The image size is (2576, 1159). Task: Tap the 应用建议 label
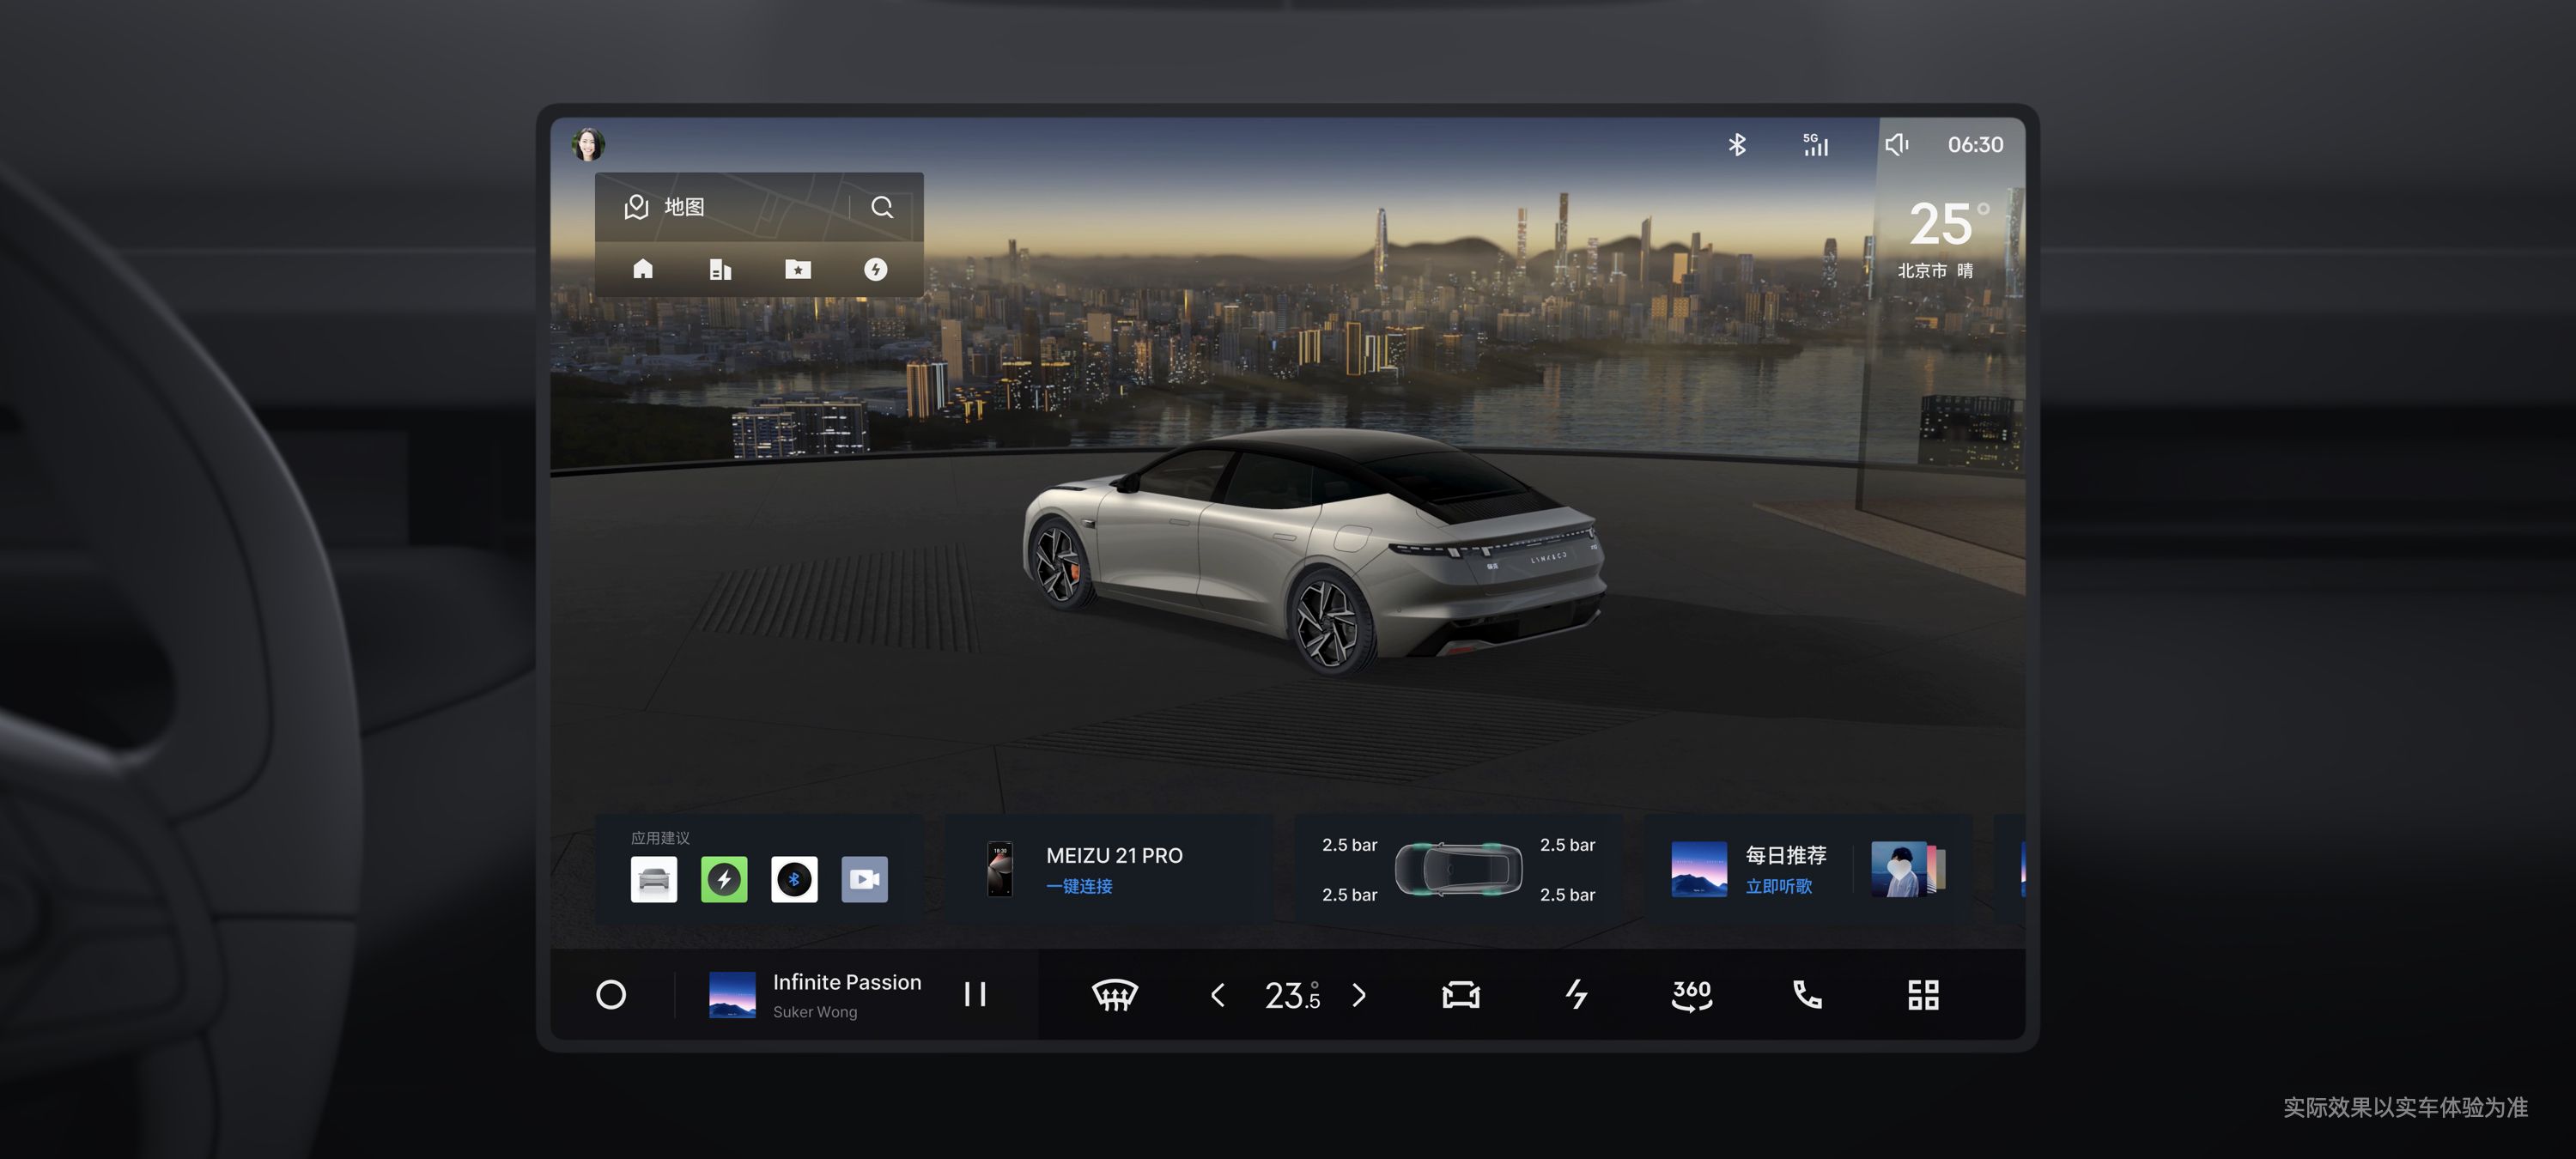click(x=660, y=838)
